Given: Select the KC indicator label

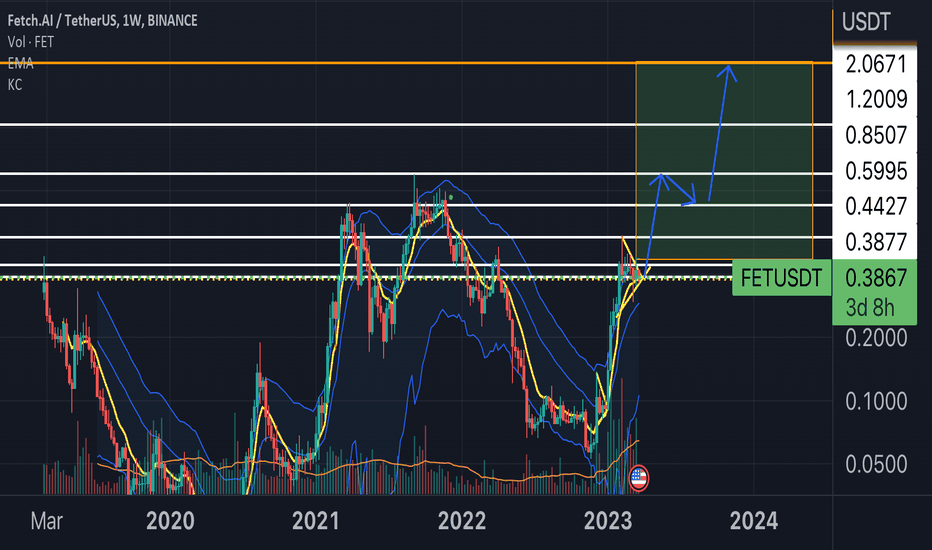Looking at the screenshot, I should 15,85.
